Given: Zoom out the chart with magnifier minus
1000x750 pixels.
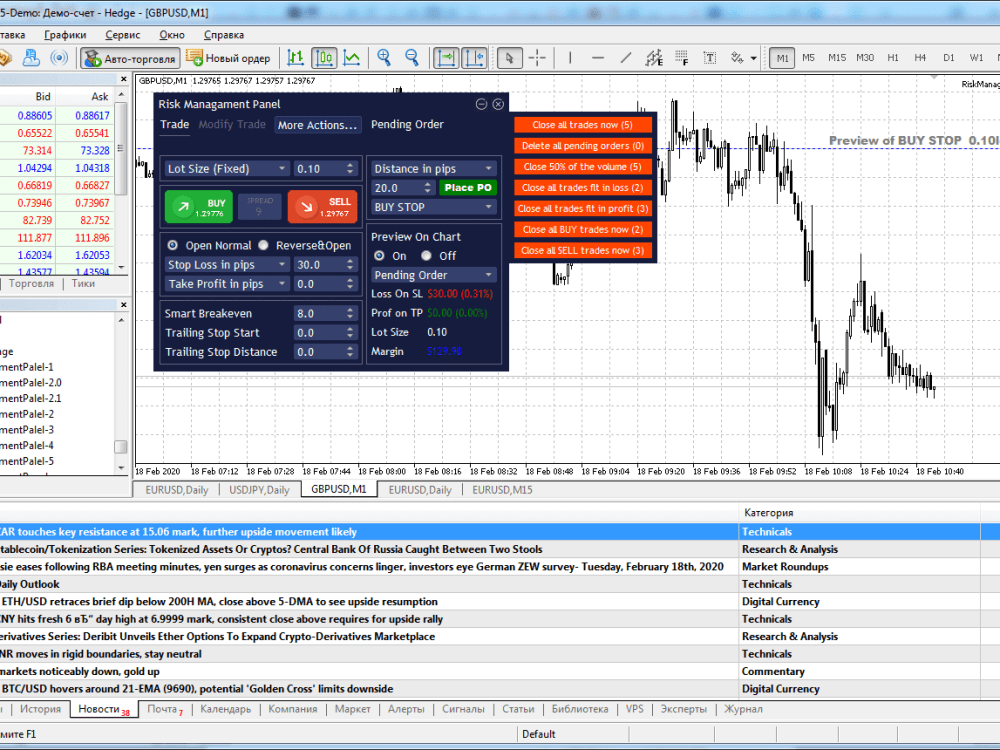Looking at the screenshot, I should coord(412,58).
